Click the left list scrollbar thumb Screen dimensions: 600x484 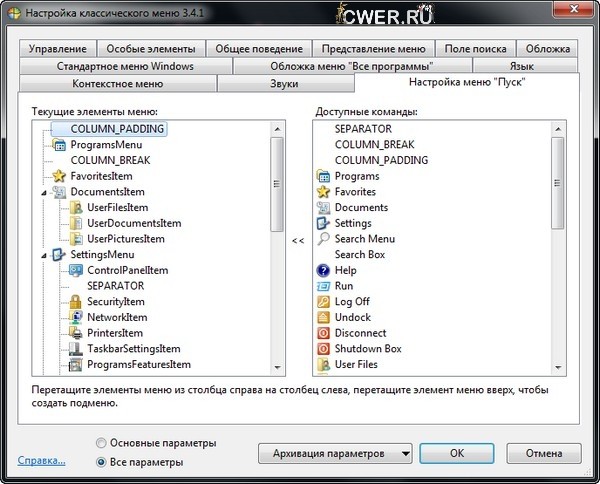click(x=277, y=184)
